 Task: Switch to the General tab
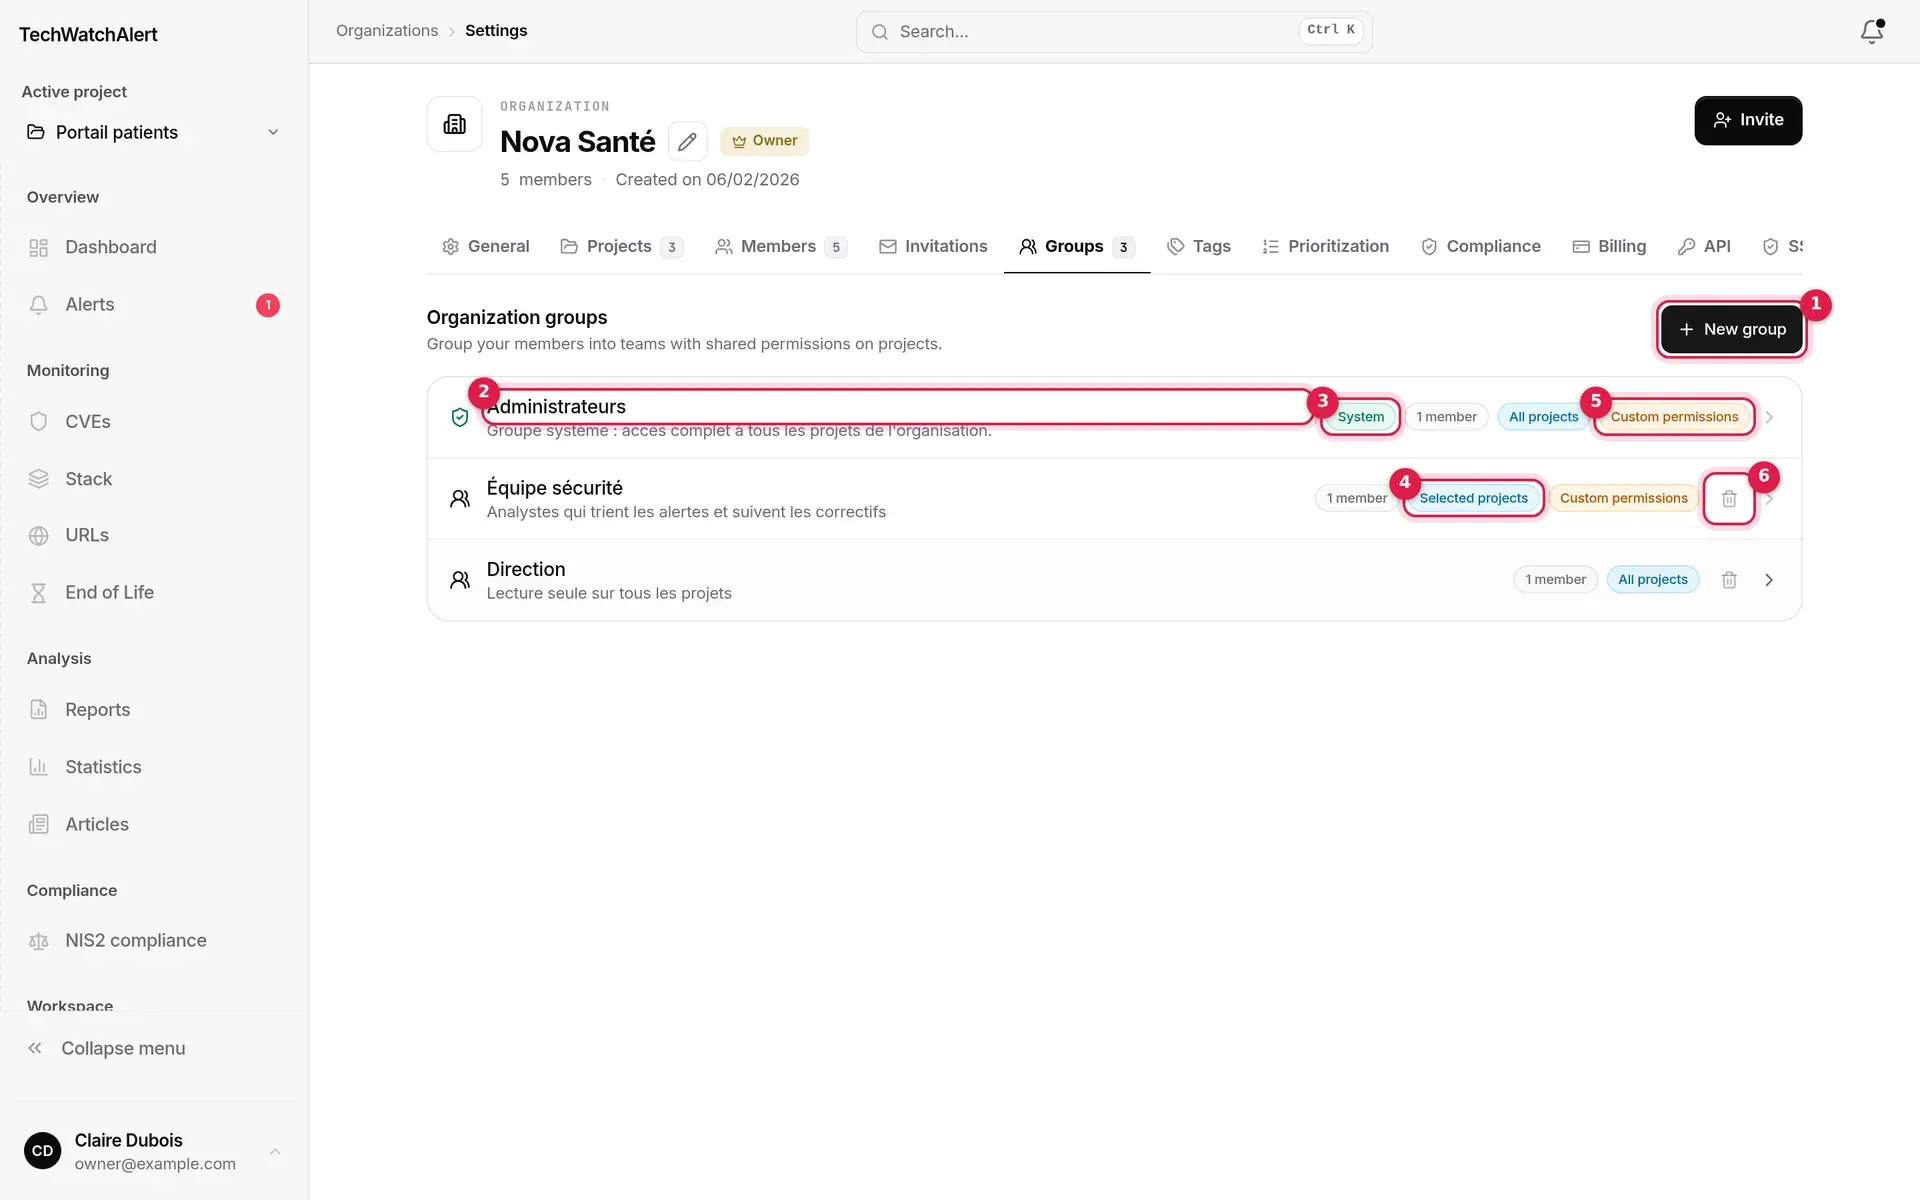coord(486,247)
